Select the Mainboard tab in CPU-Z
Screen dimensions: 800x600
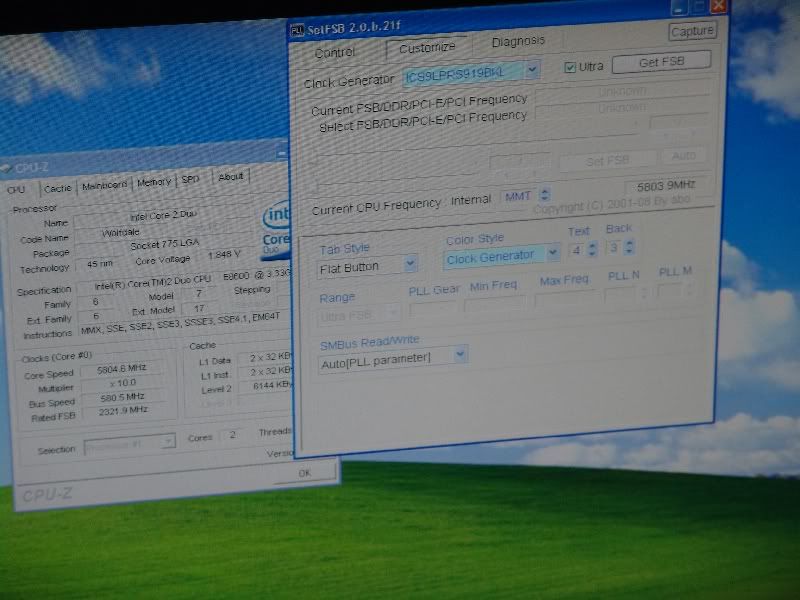coord(104,185)
